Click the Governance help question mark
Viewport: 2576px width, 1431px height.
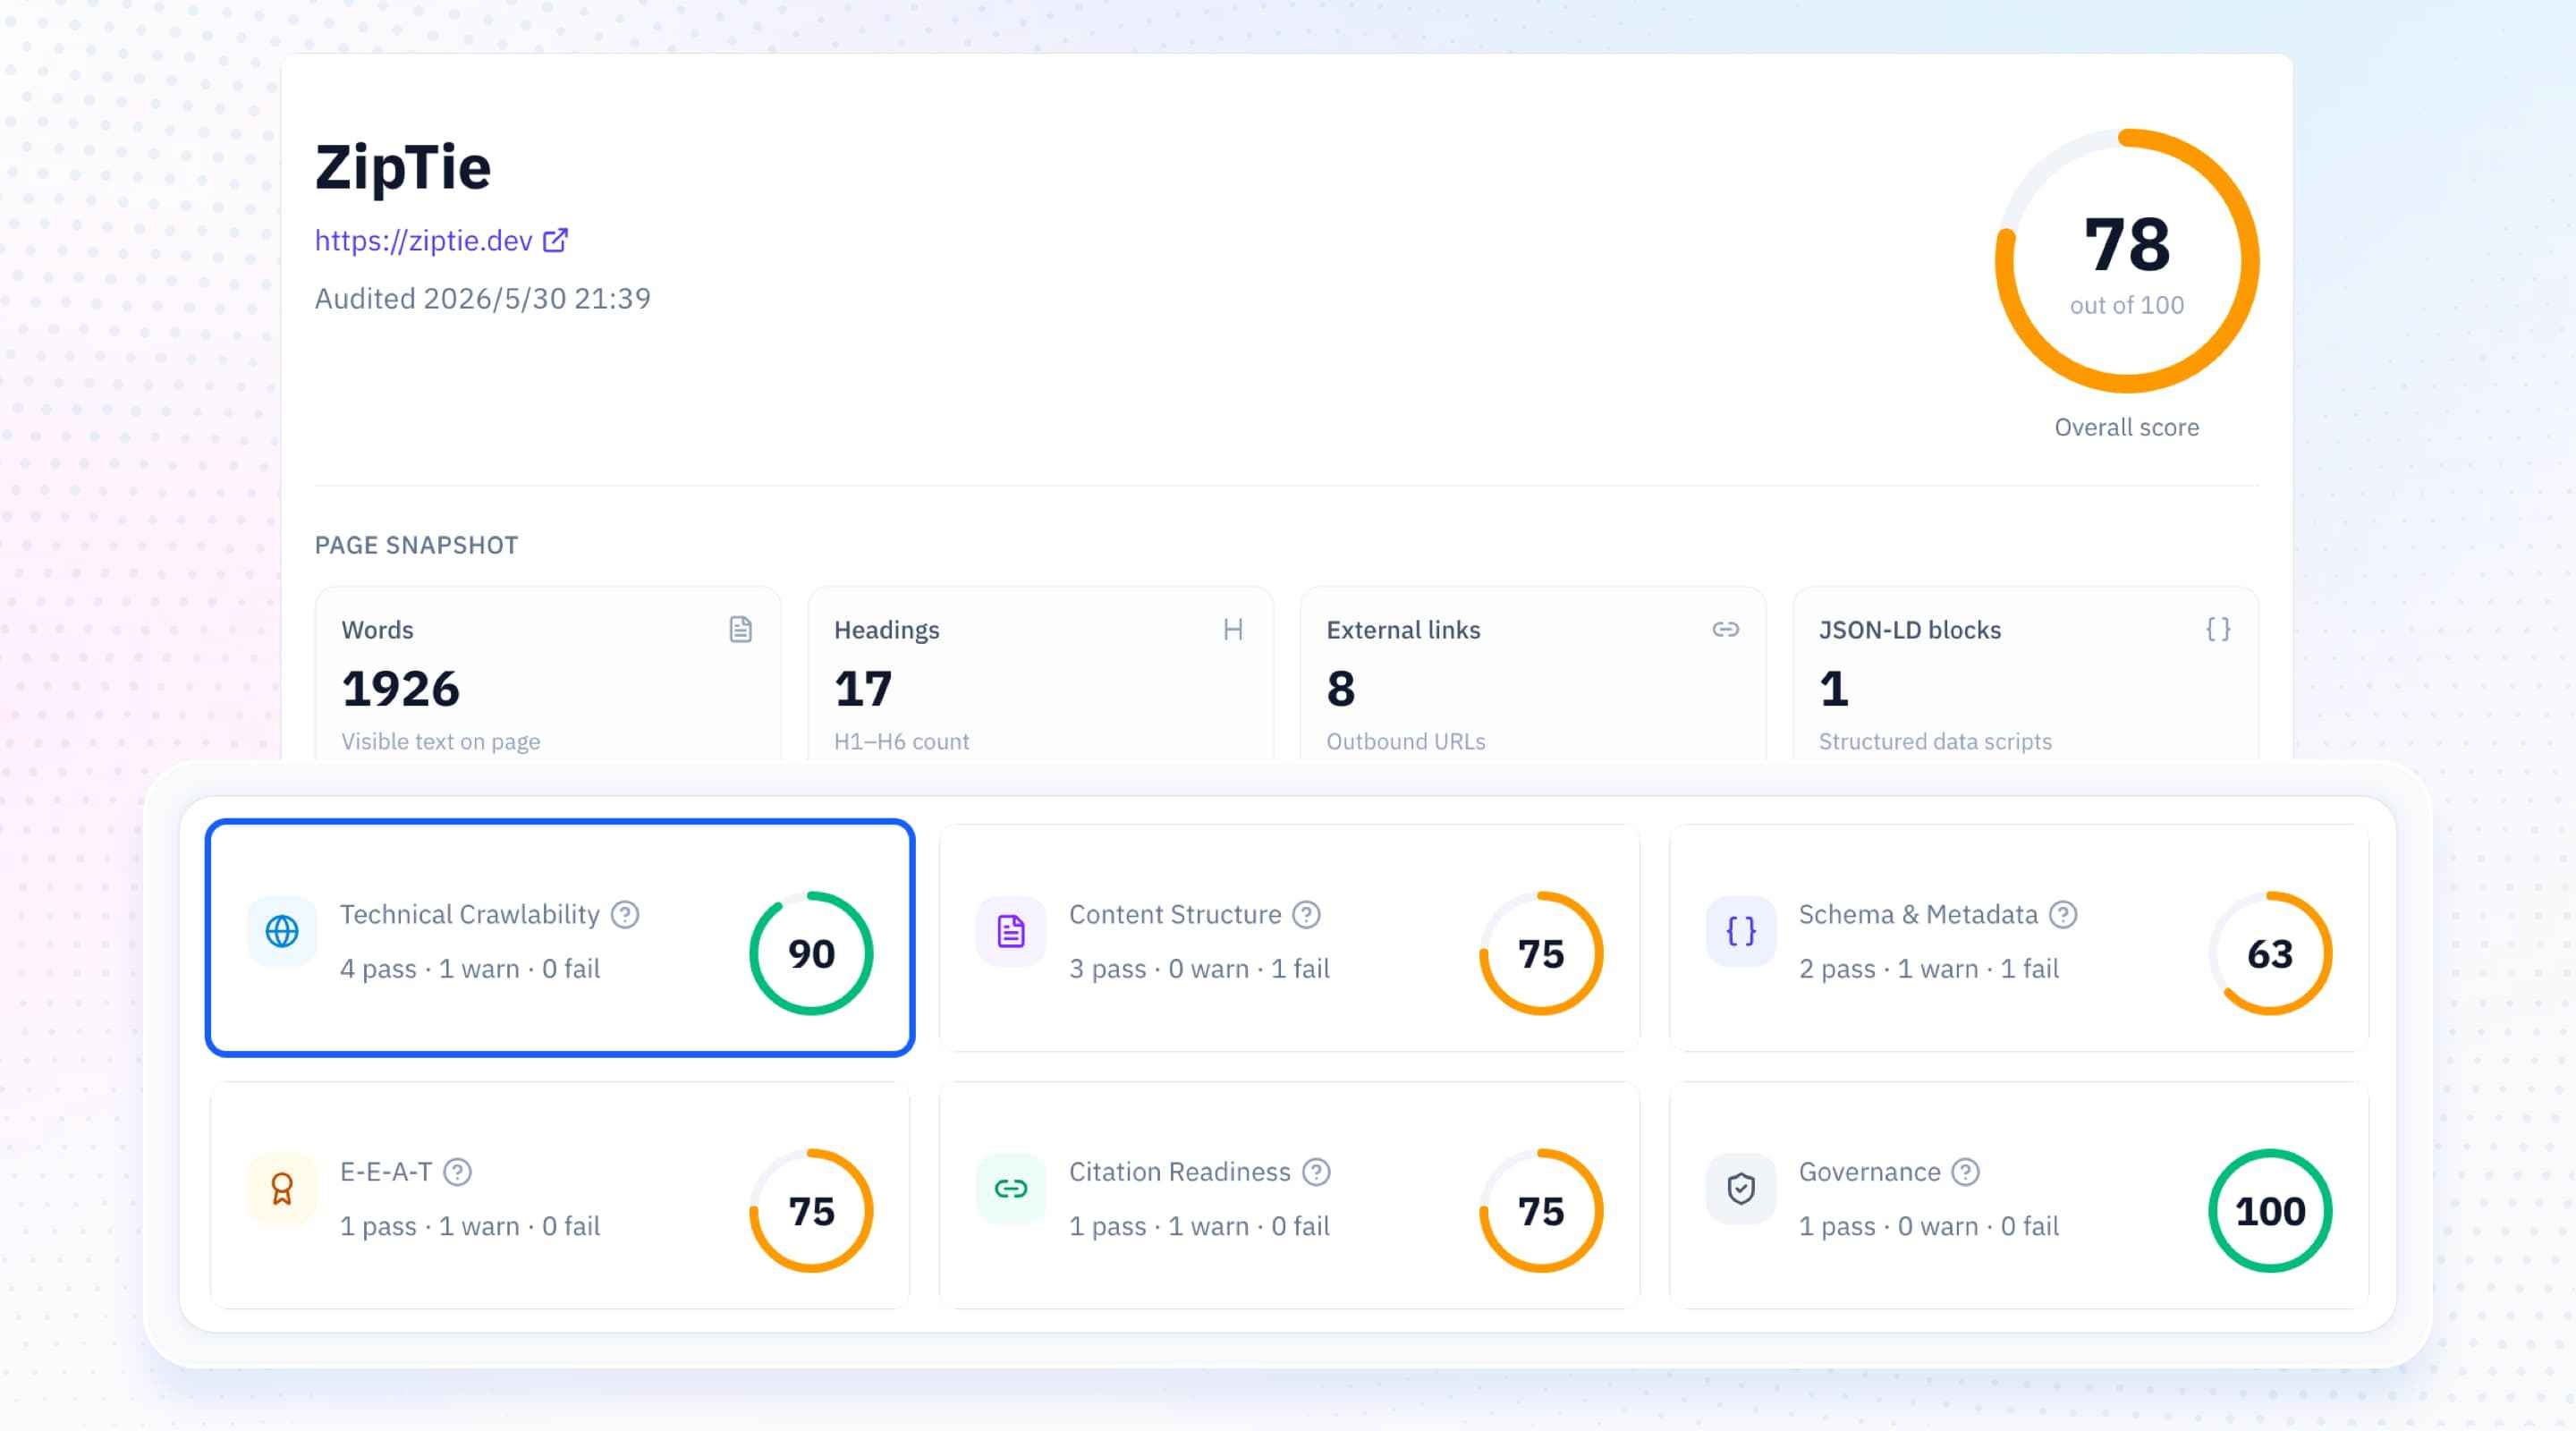click(x=1965, y=1172)
